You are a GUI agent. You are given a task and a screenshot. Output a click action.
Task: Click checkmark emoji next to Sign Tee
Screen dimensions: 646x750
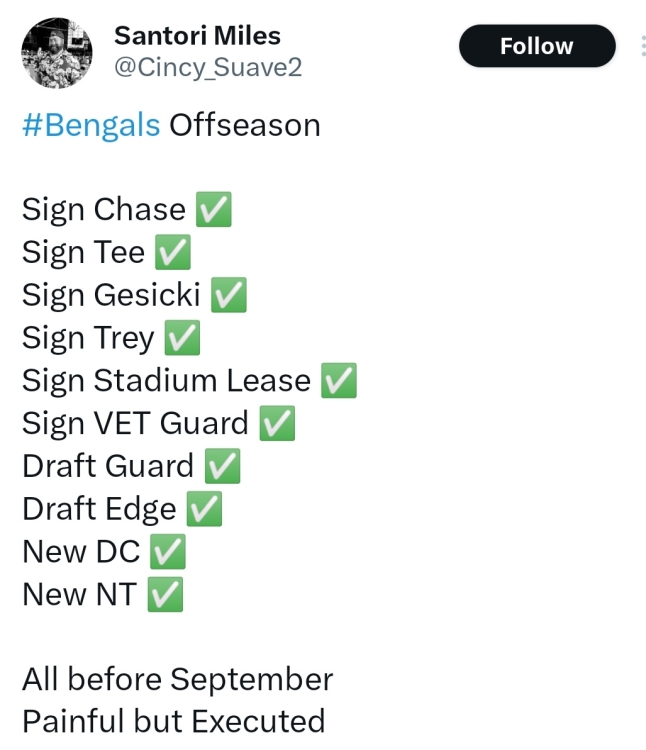coord(173,252)
